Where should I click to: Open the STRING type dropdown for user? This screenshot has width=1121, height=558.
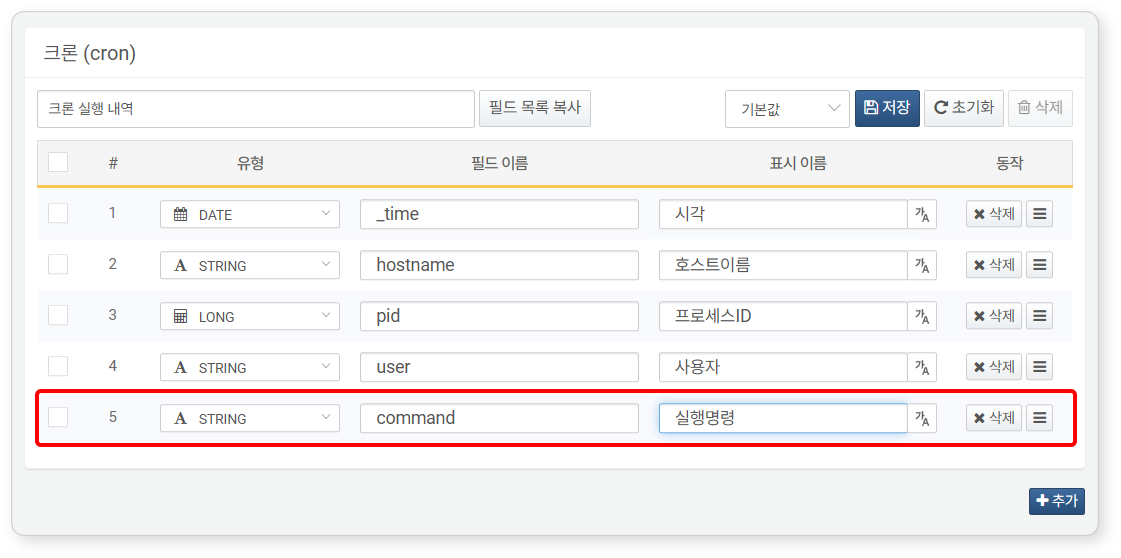[250, 368]
